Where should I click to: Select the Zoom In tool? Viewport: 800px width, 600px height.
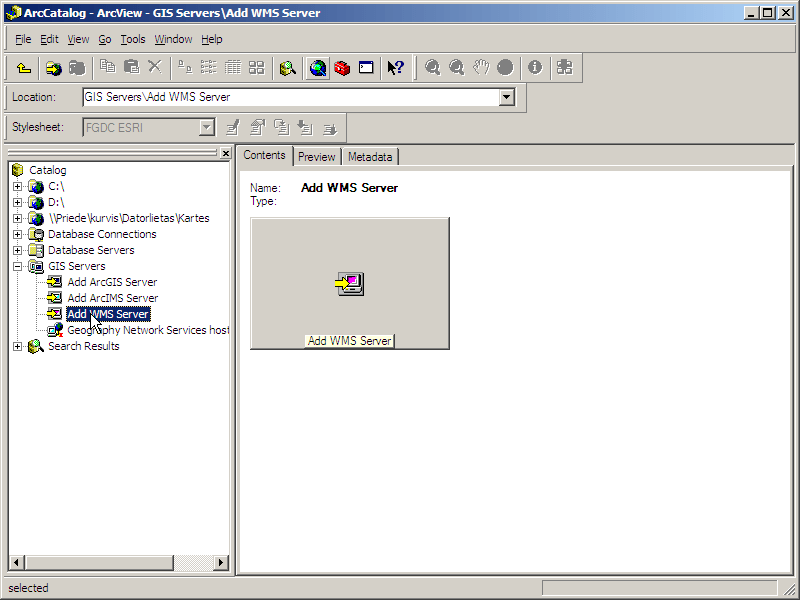pyautogui.click(x=433, y=67)
